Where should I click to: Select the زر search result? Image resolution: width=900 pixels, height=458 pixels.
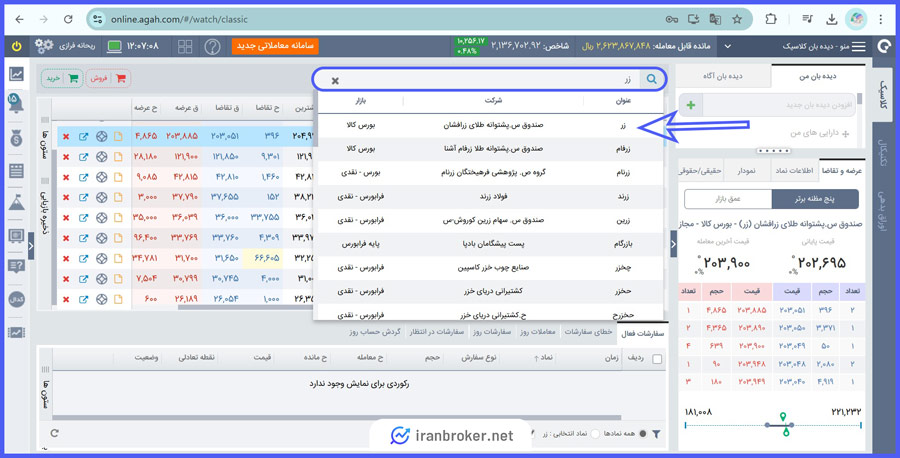(491, 125)
